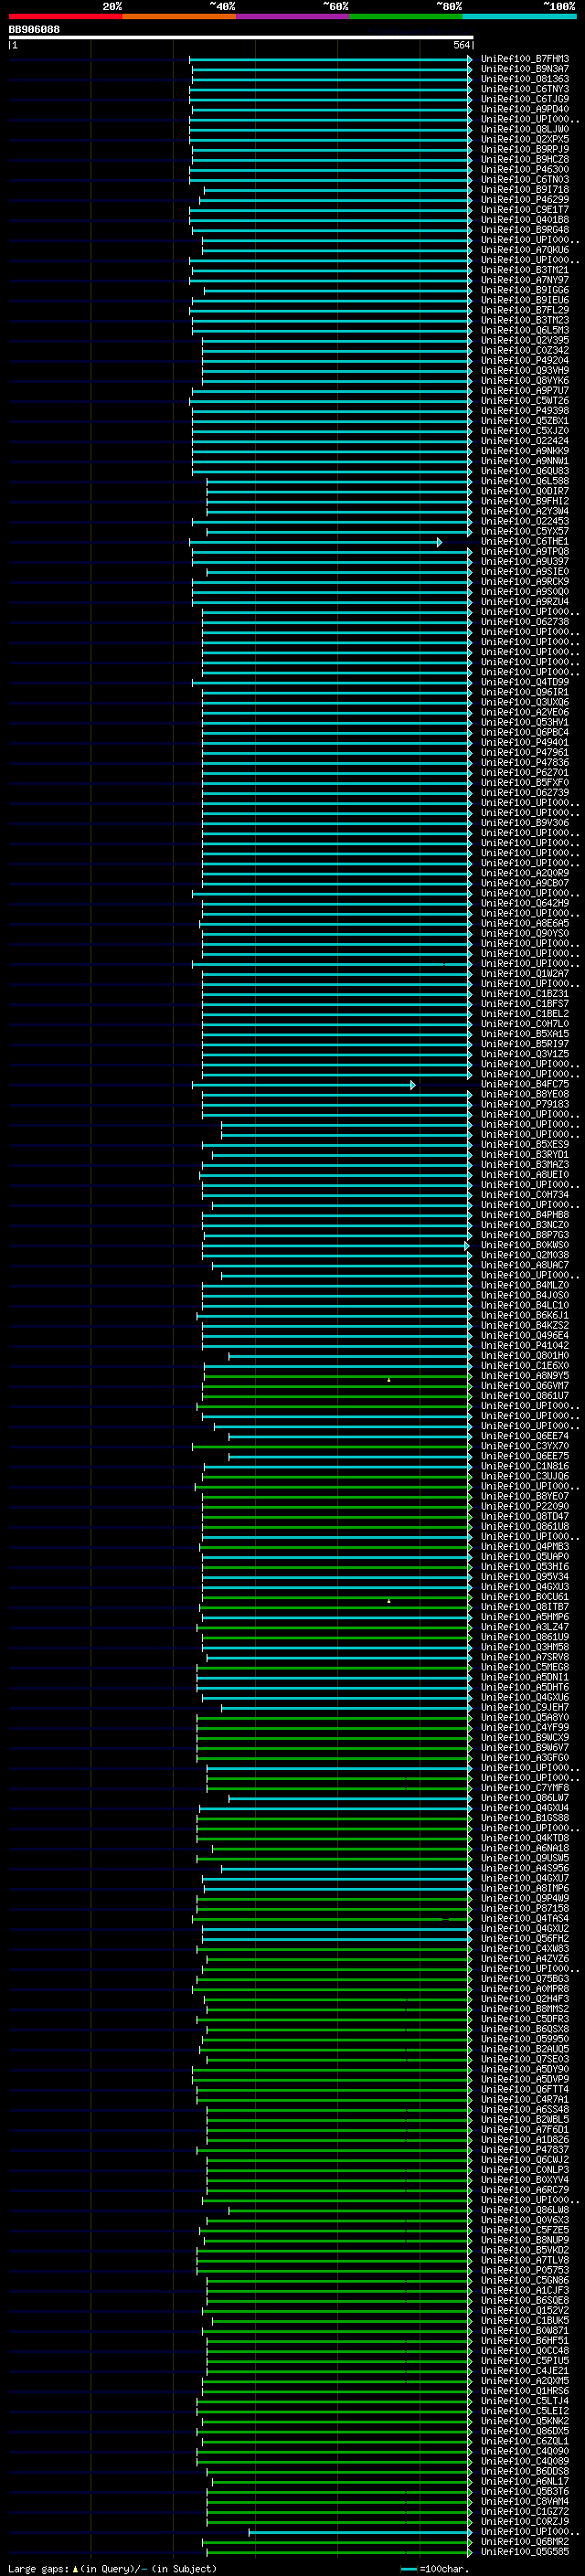
Task: Select hit label UniRef100_Q8LJW0
Action: click(x=524, y=129)
